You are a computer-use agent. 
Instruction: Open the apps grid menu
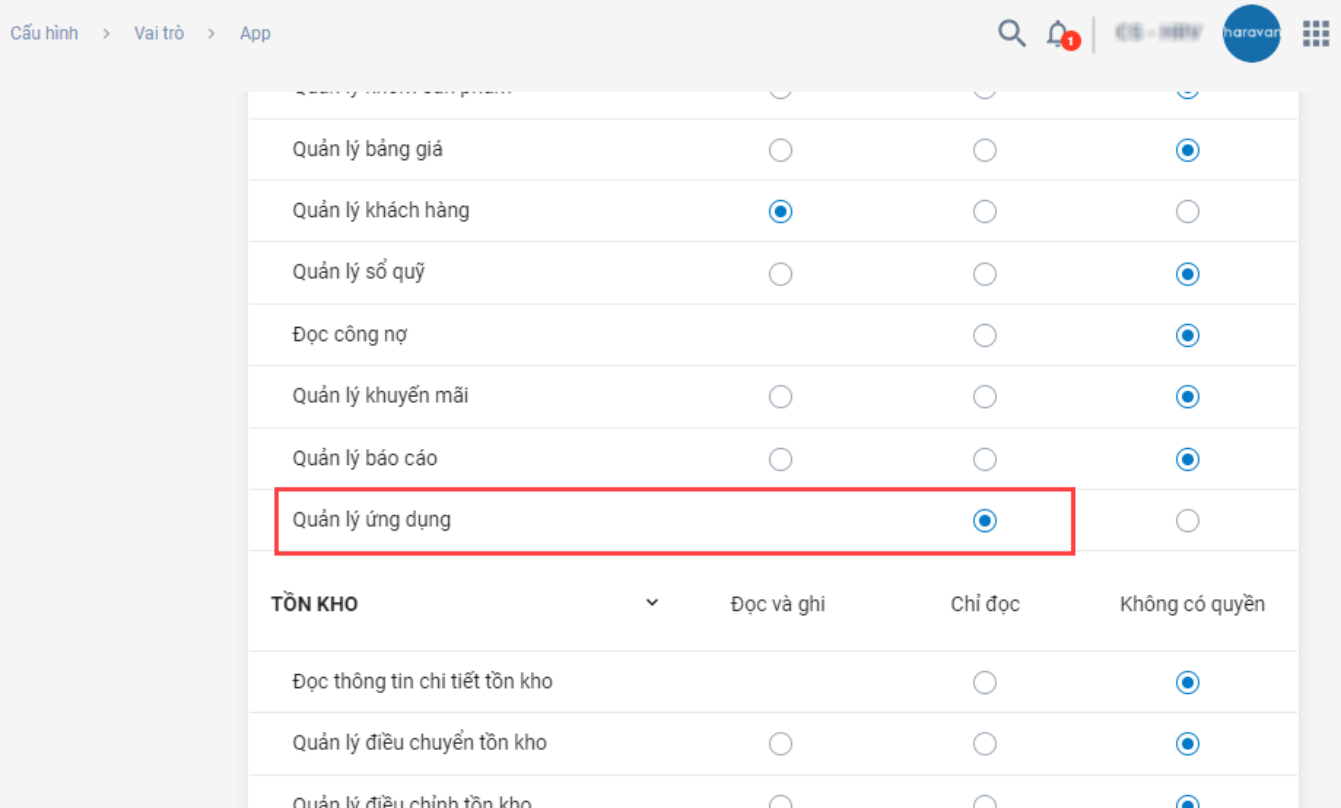coord(1315,34)
